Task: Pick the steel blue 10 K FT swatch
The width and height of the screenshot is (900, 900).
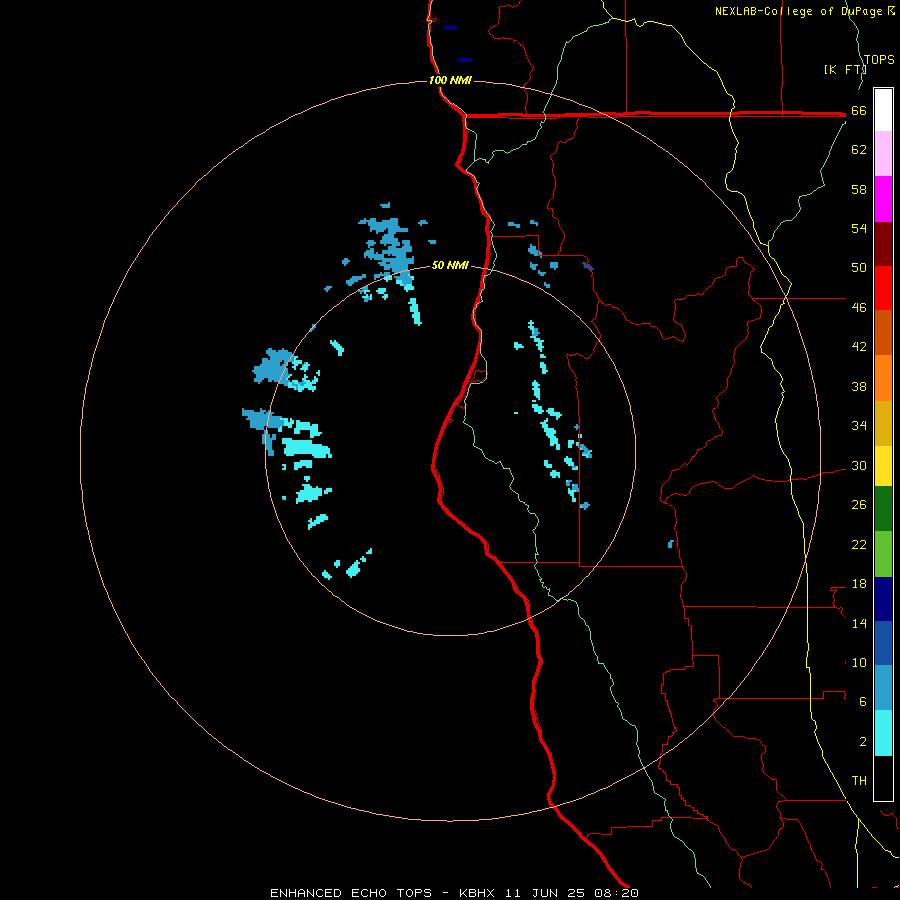Action: pos(883,688)
